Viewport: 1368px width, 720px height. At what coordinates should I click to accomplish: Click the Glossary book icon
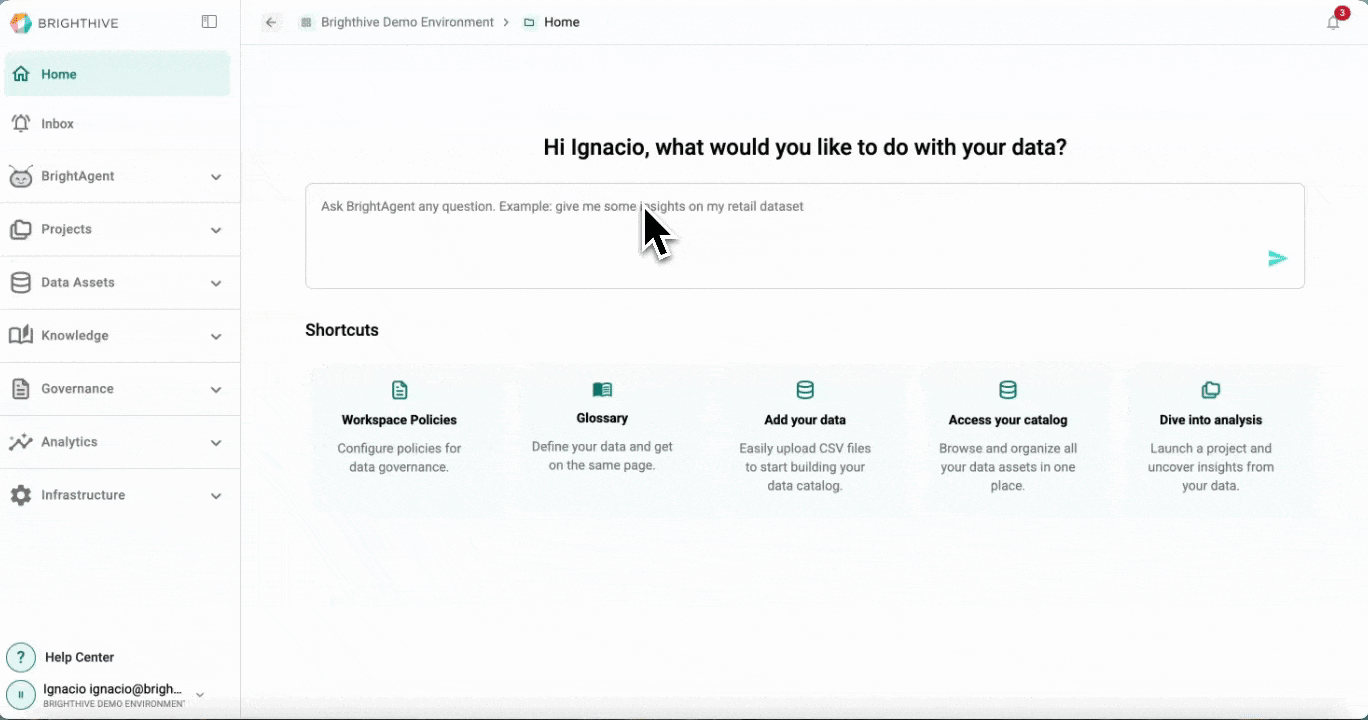(x=602, y=389)
